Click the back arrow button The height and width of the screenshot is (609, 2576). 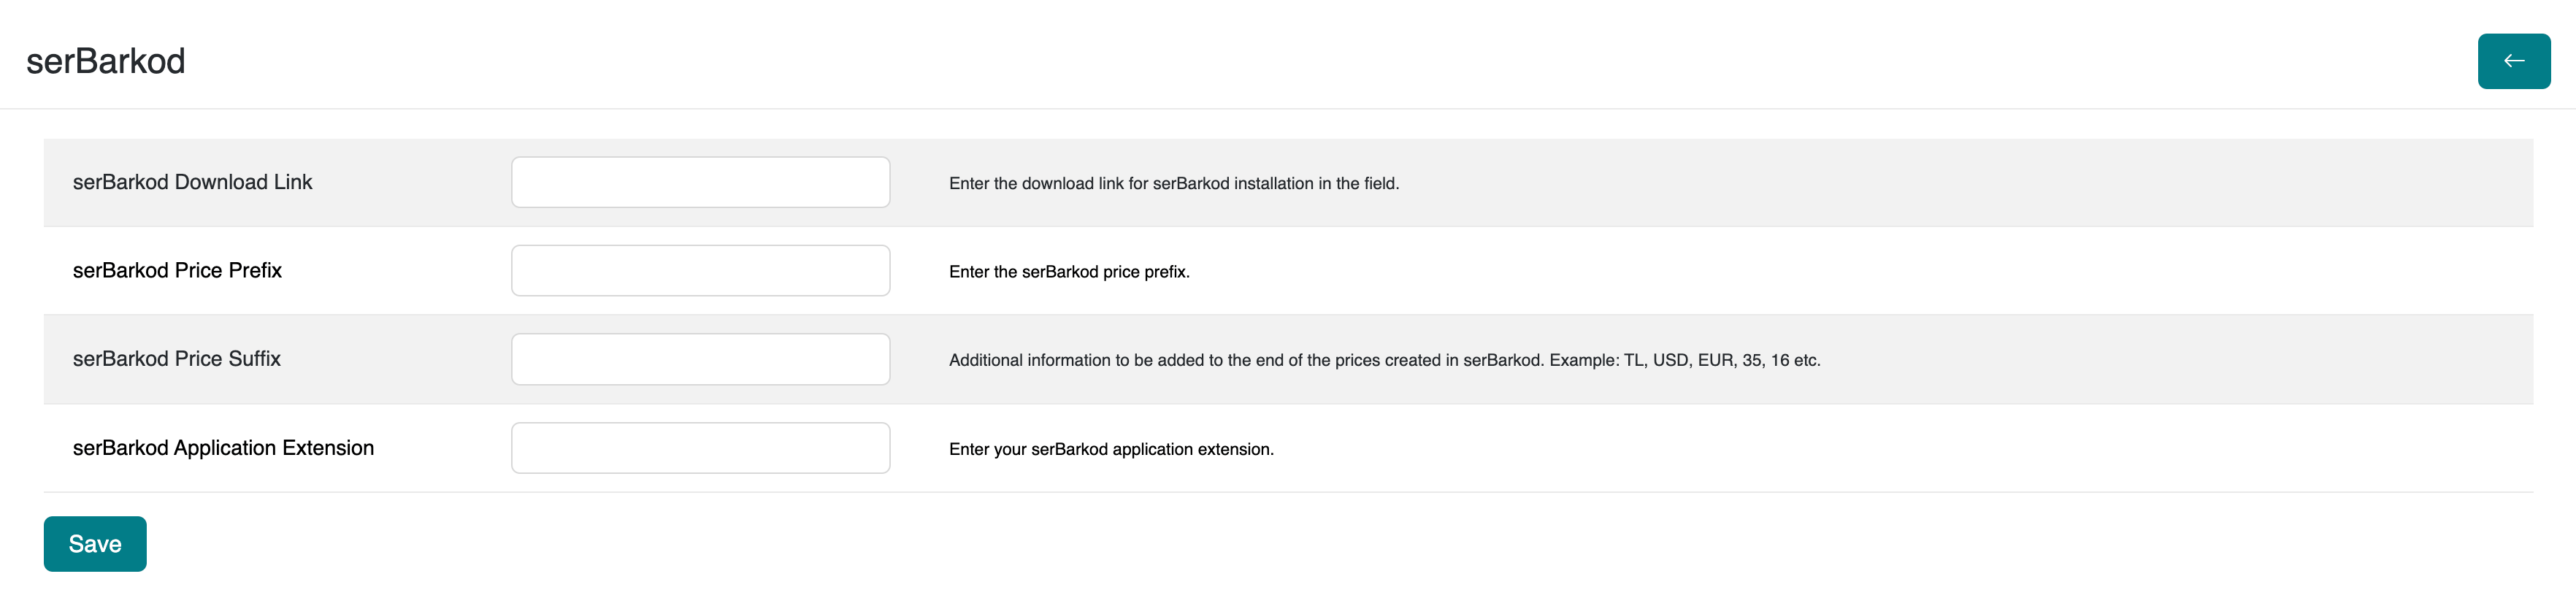(x=2513, y=61)
